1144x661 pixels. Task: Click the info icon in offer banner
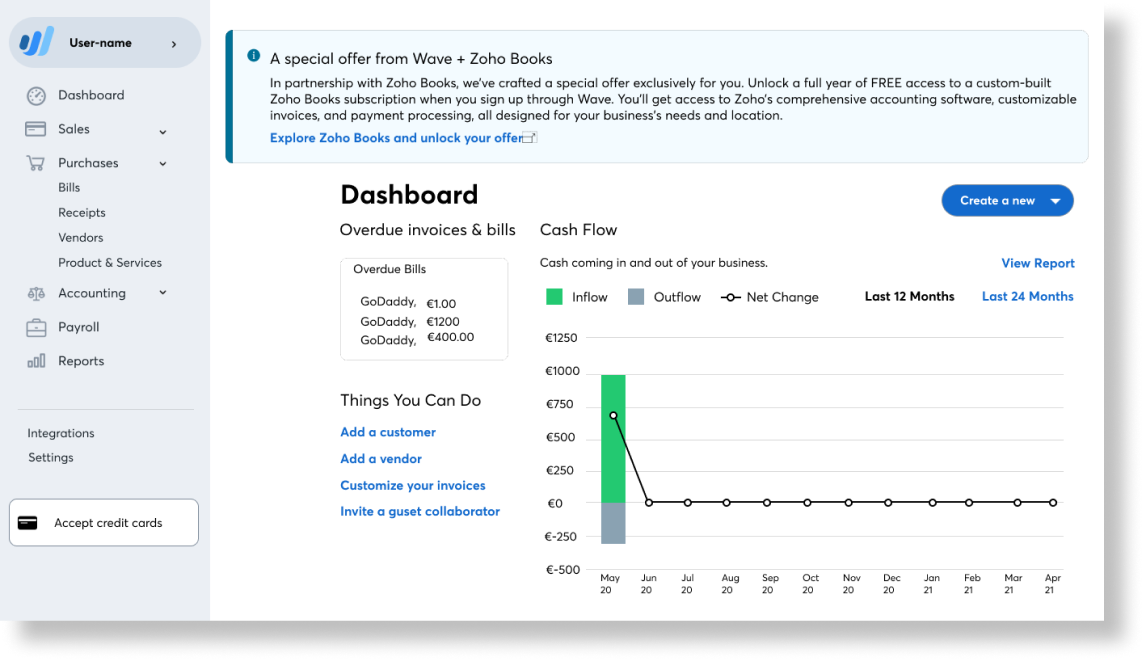coord(254,56)
